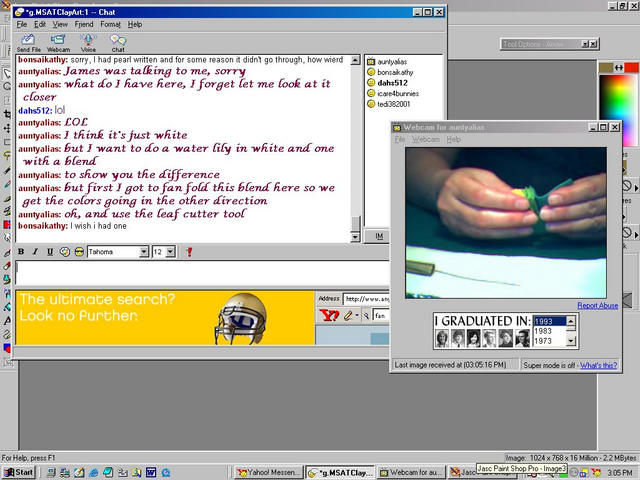Click the swap colors arrow in the color palette
The height and width of the screenshot is (480, 640).
point(619,68)
